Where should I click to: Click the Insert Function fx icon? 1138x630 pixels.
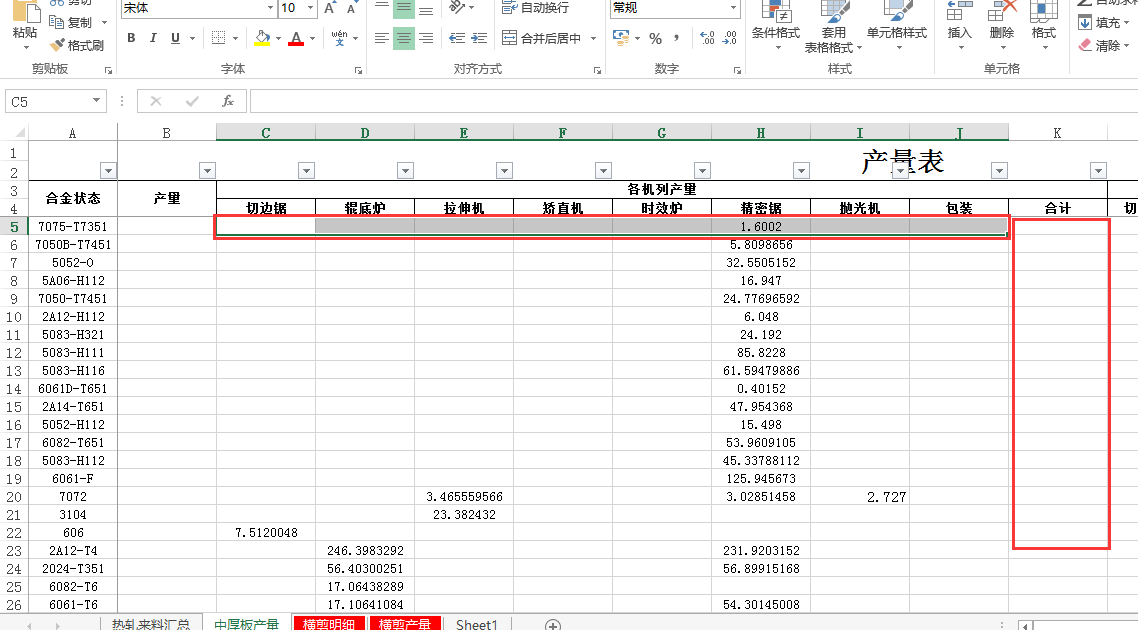pos(228,101)
